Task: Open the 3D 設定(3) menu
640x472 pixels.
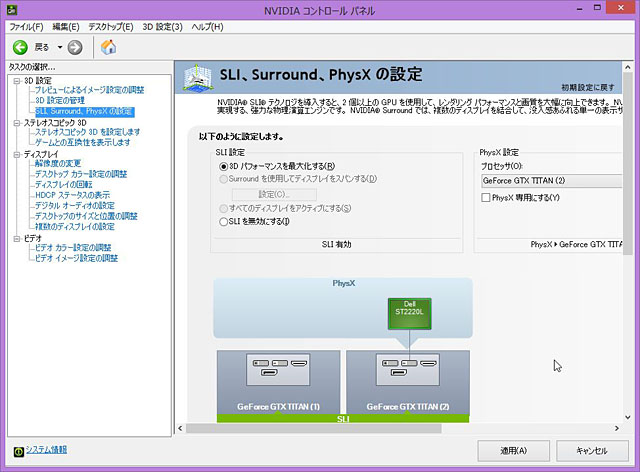Action: click(x=162, y=27)
